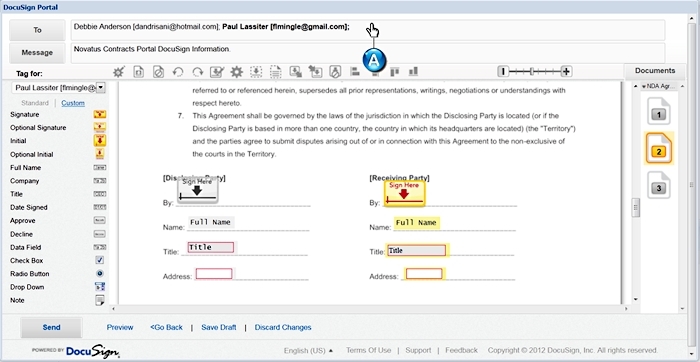
Task: Send the envelope with Send button
Action: click(x=51, y=328)
